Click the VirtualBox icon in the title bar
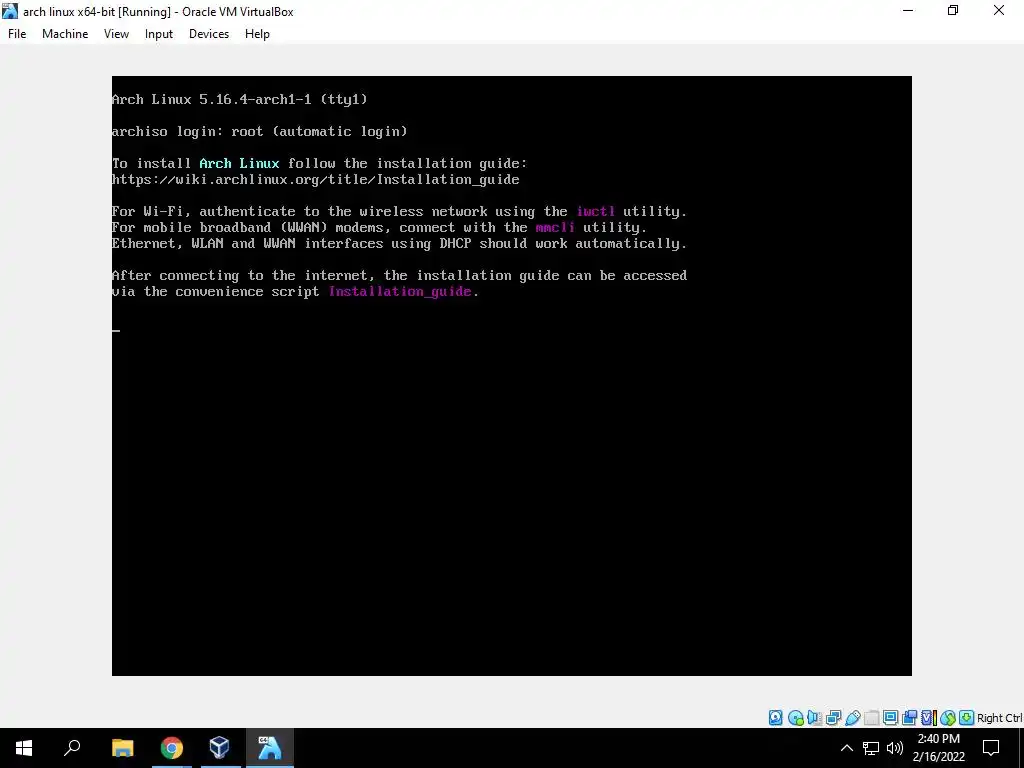1024x768 pixels. coord(10,11)
